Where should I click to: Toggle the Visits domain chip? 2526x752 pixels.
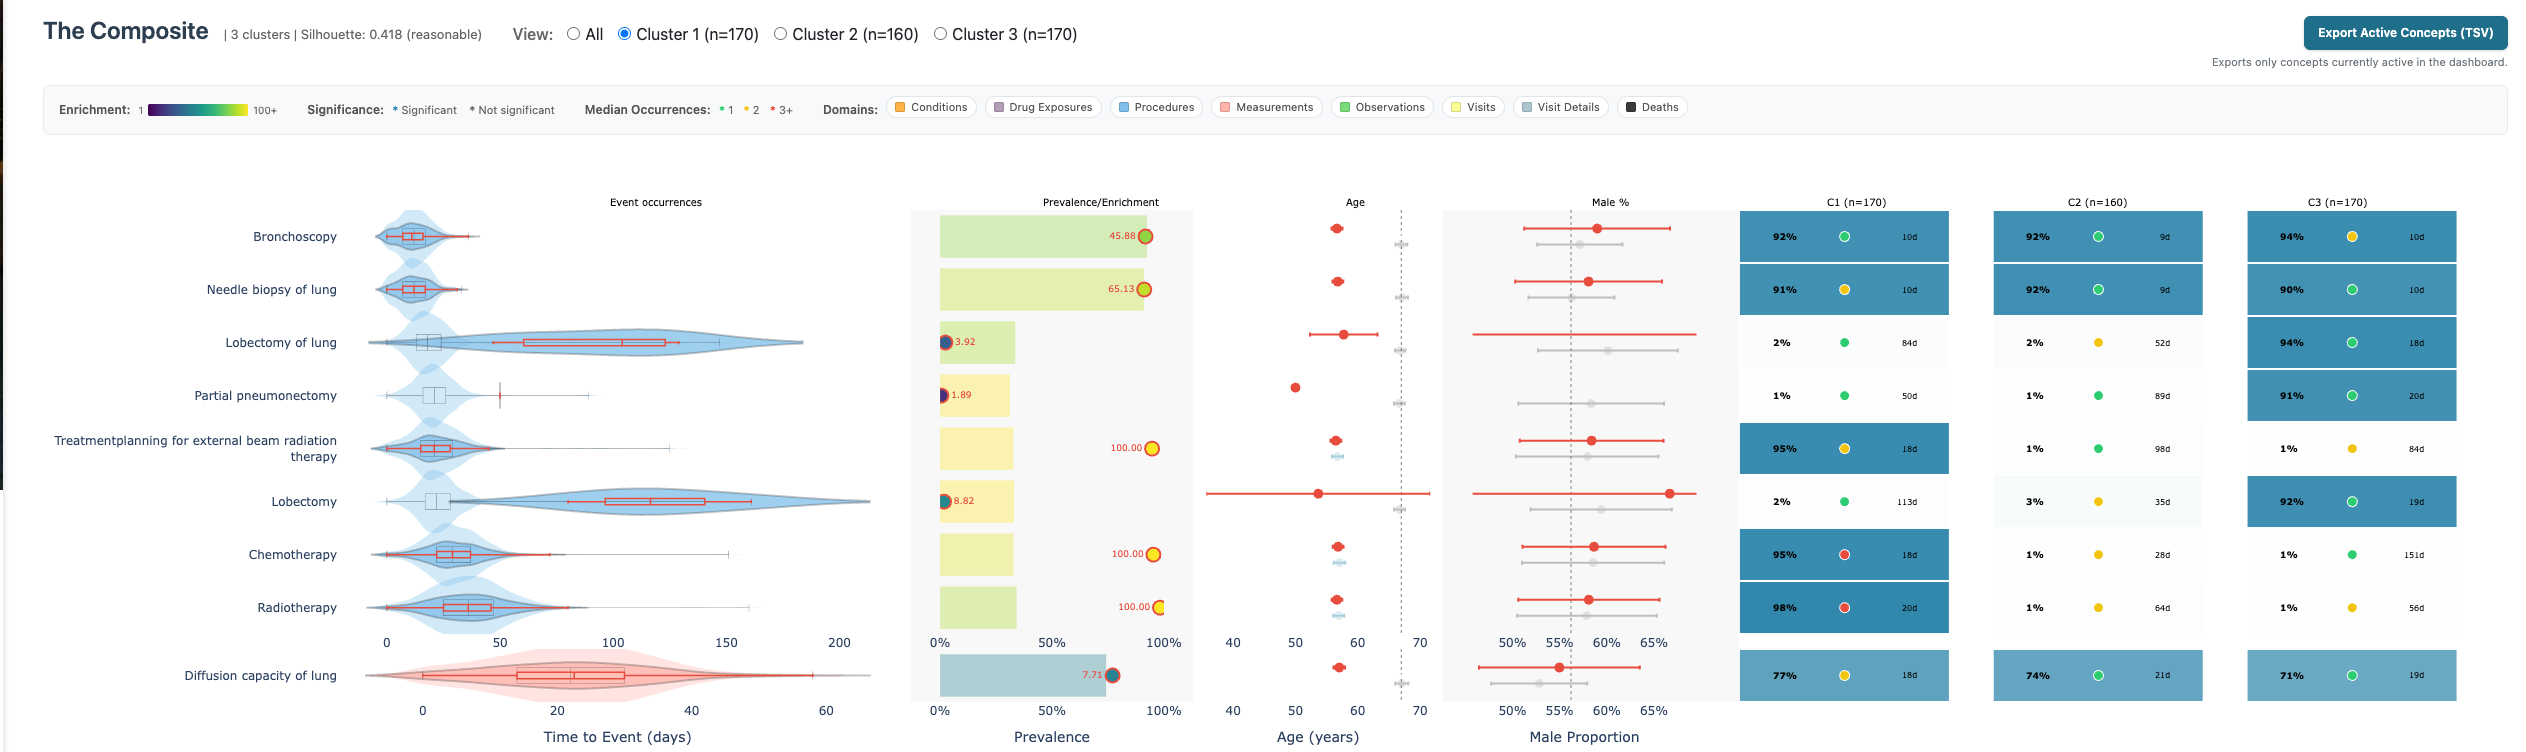click(x=1473, y=107)
